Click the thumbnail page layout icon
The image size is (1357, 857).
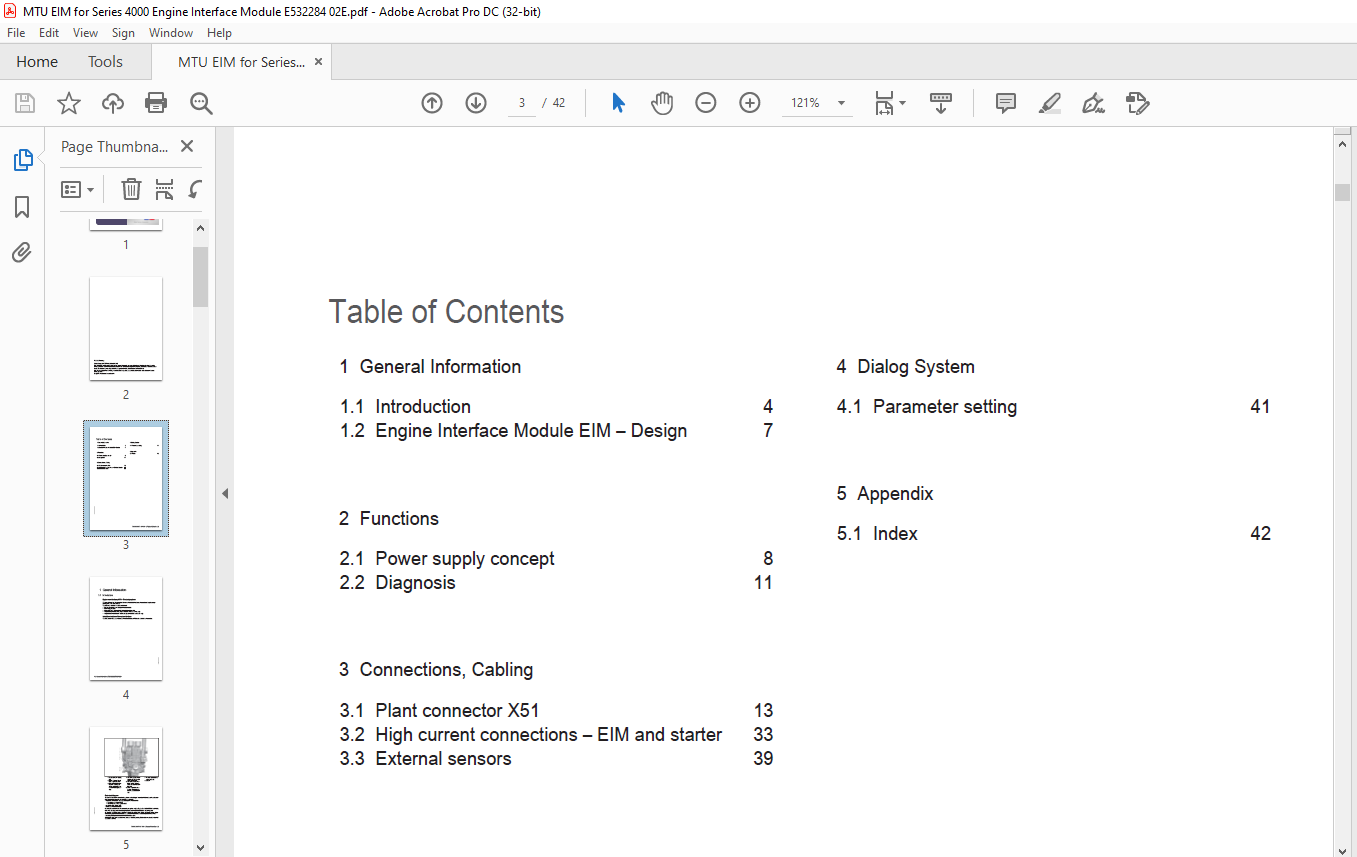point(165,189)
